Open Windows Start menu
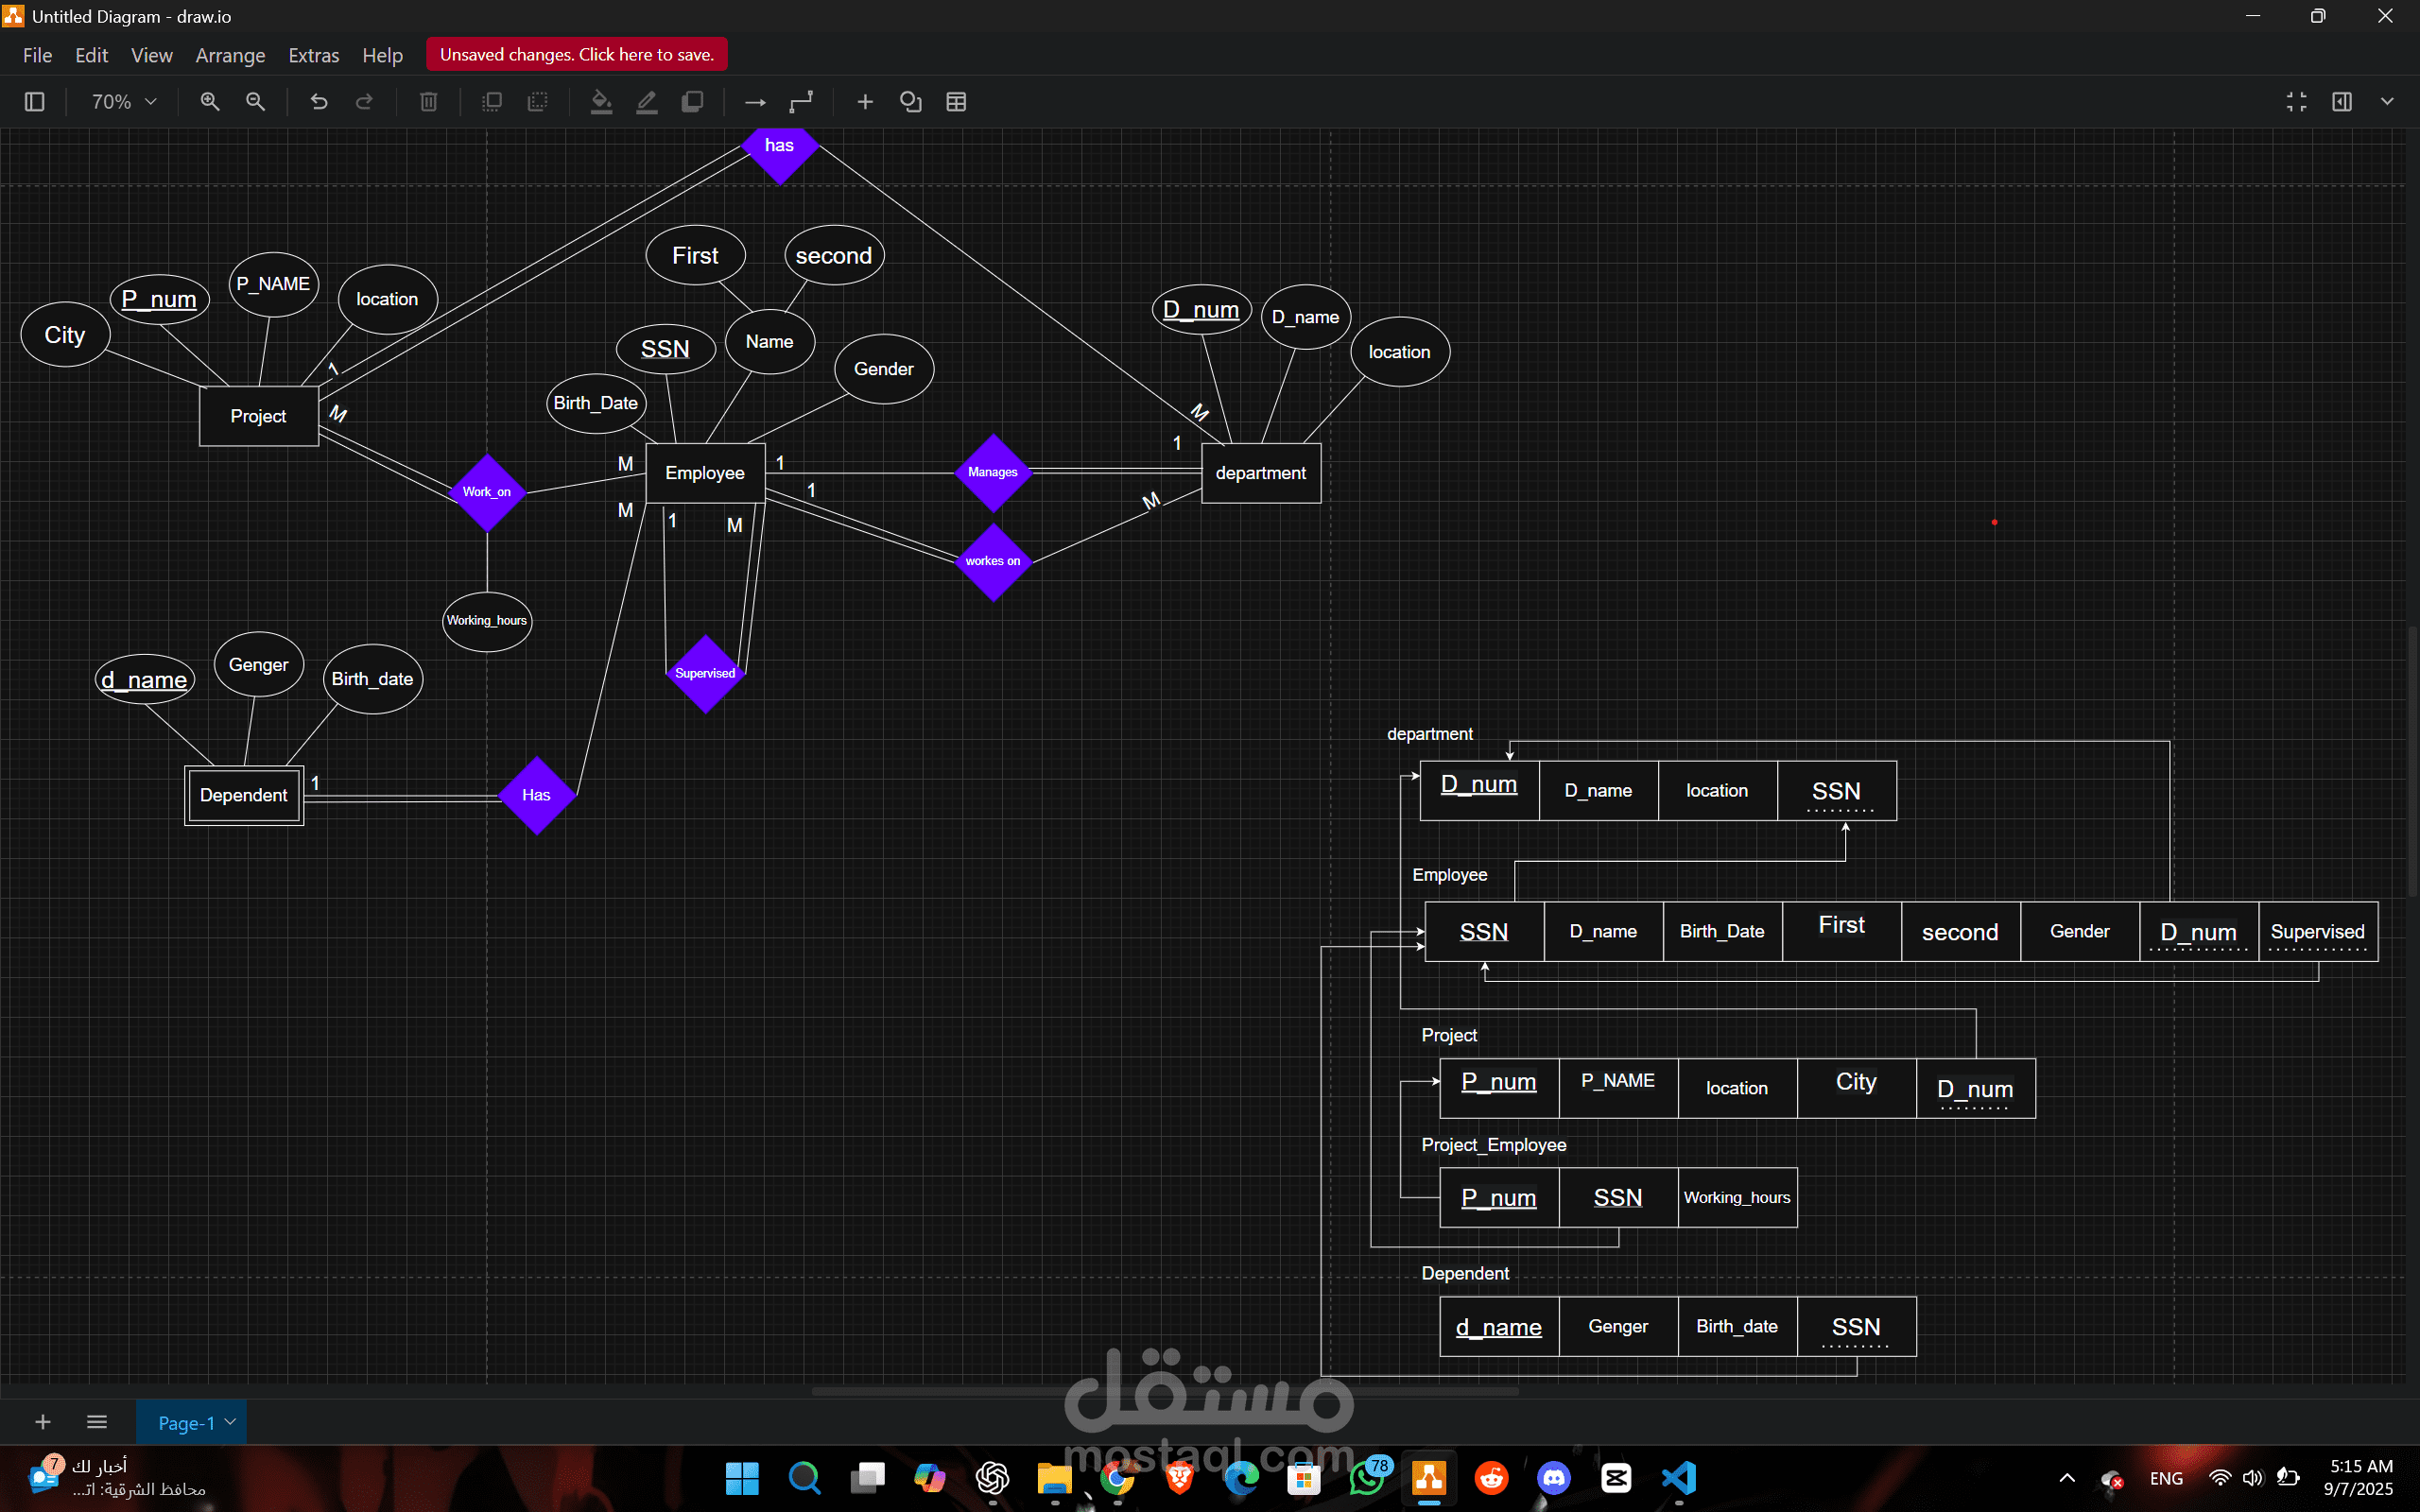This screenshot has width=2420, height=1512. click(x=742, y=1478)
